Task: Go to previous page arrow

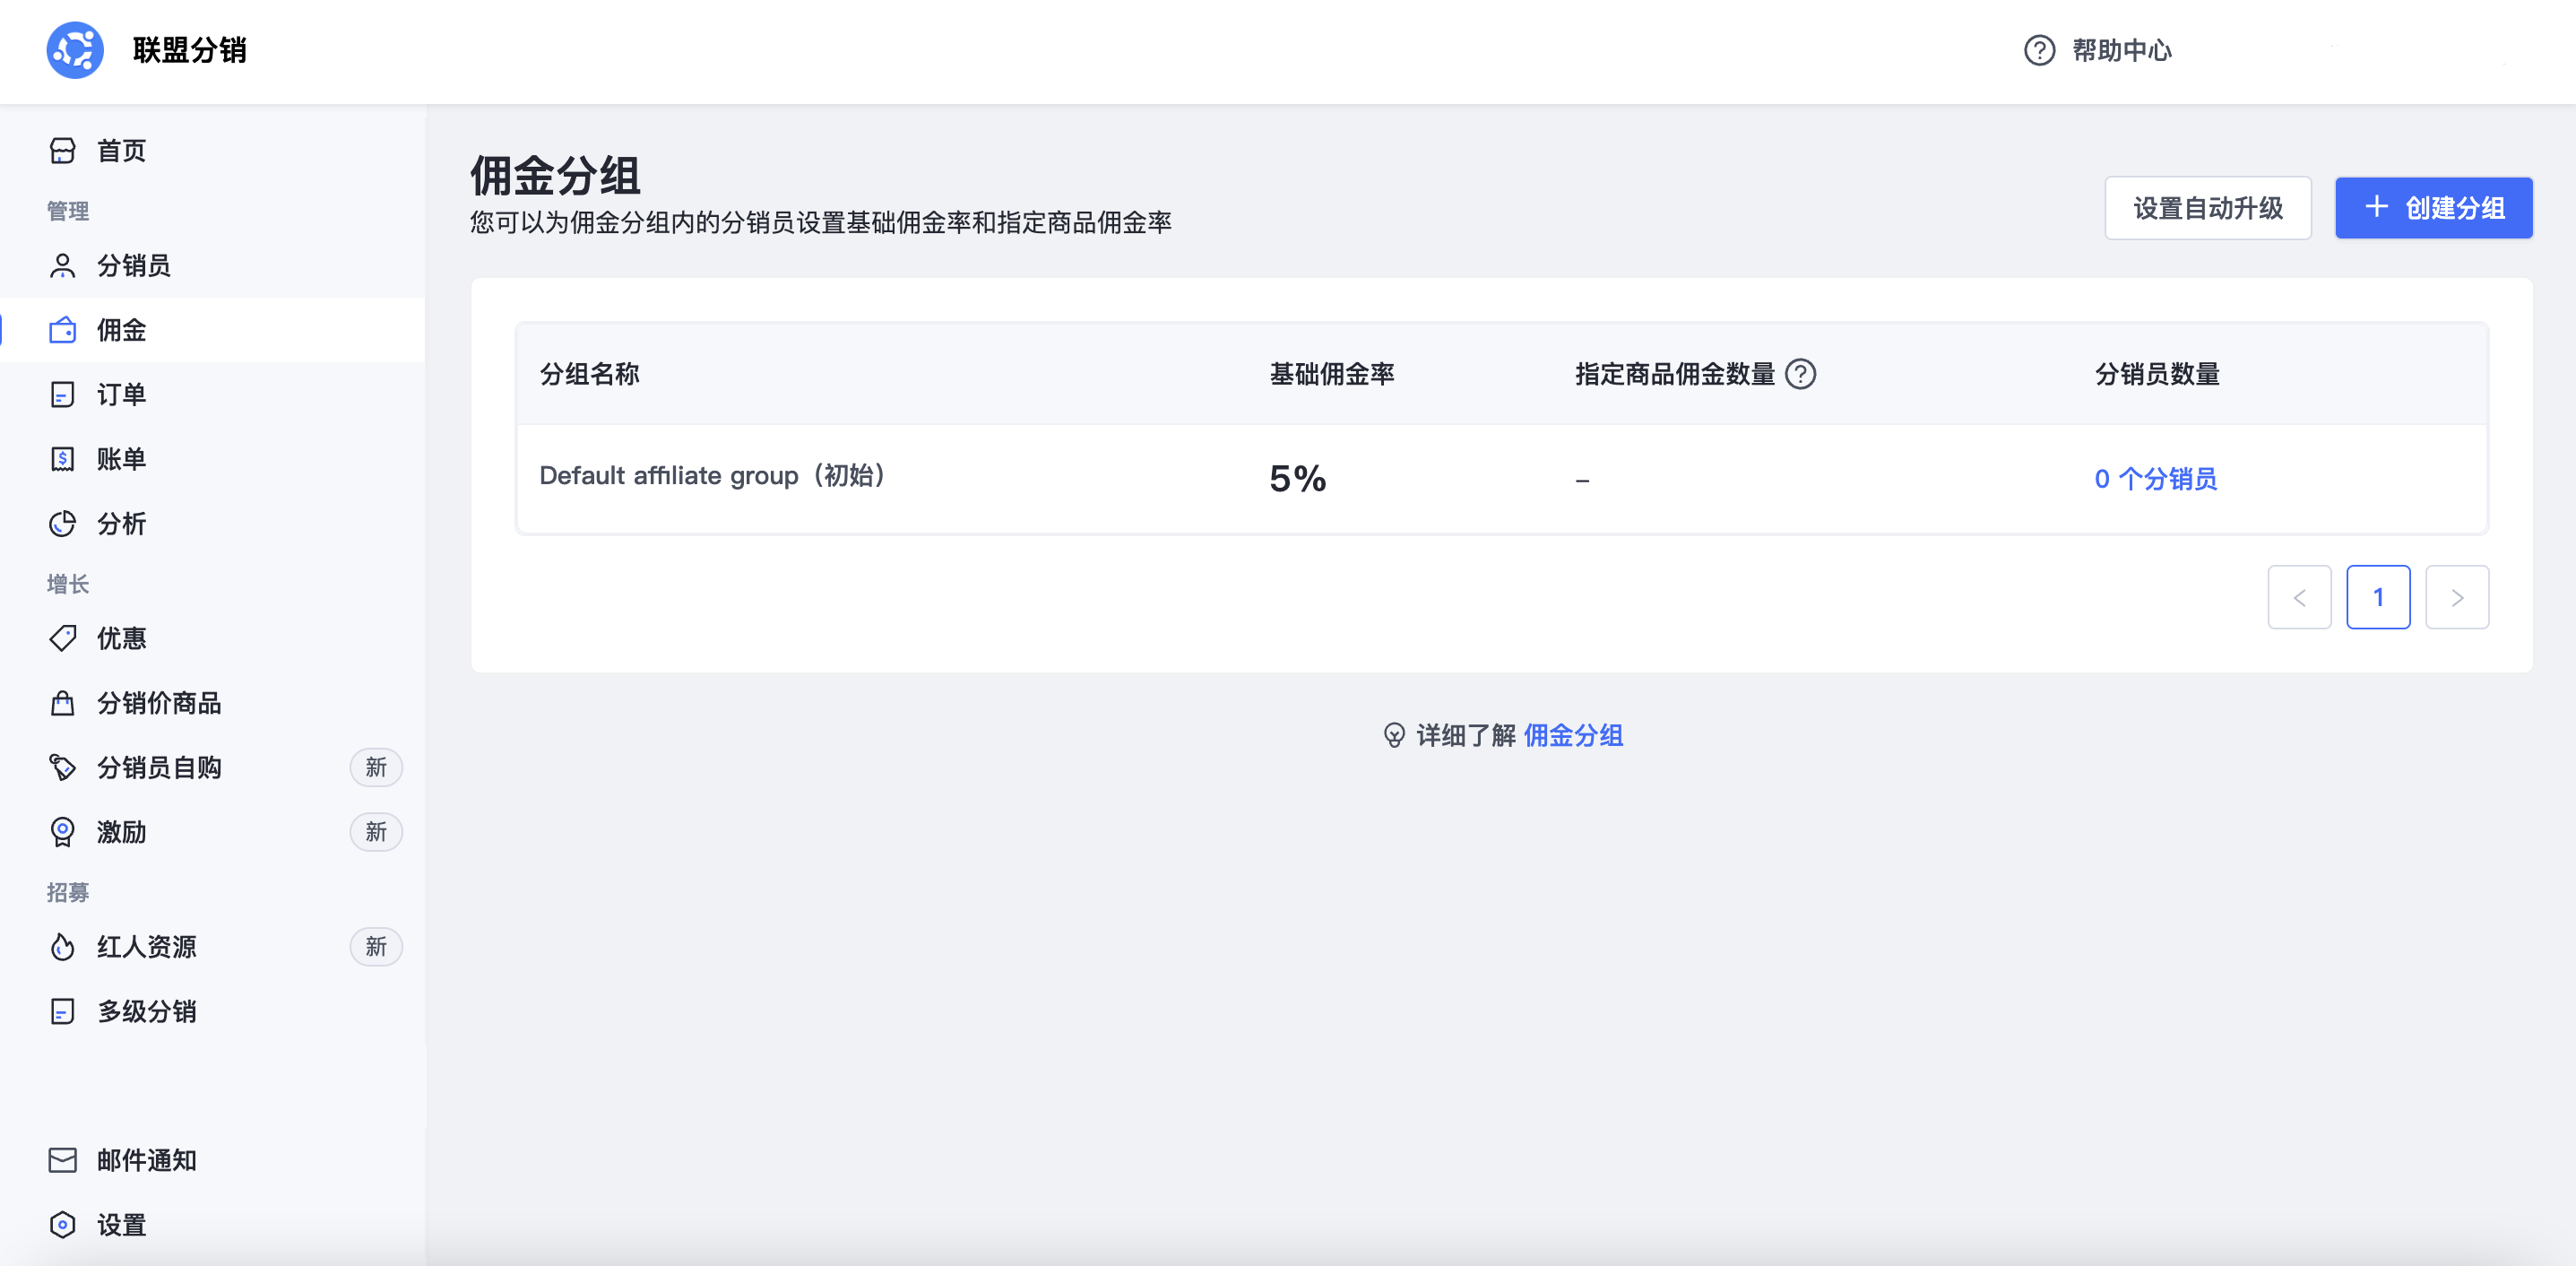Action: click(x=2299, y=598)
